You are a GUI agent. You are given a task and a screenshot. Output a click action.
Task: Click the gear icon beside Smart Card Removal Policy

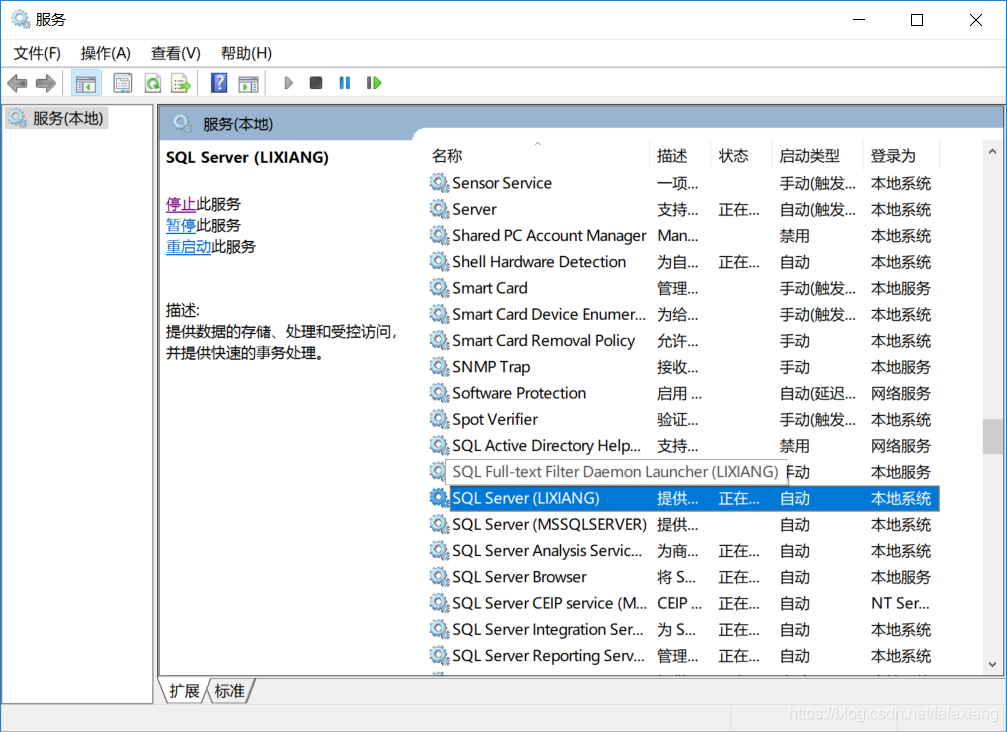(439, 340)
